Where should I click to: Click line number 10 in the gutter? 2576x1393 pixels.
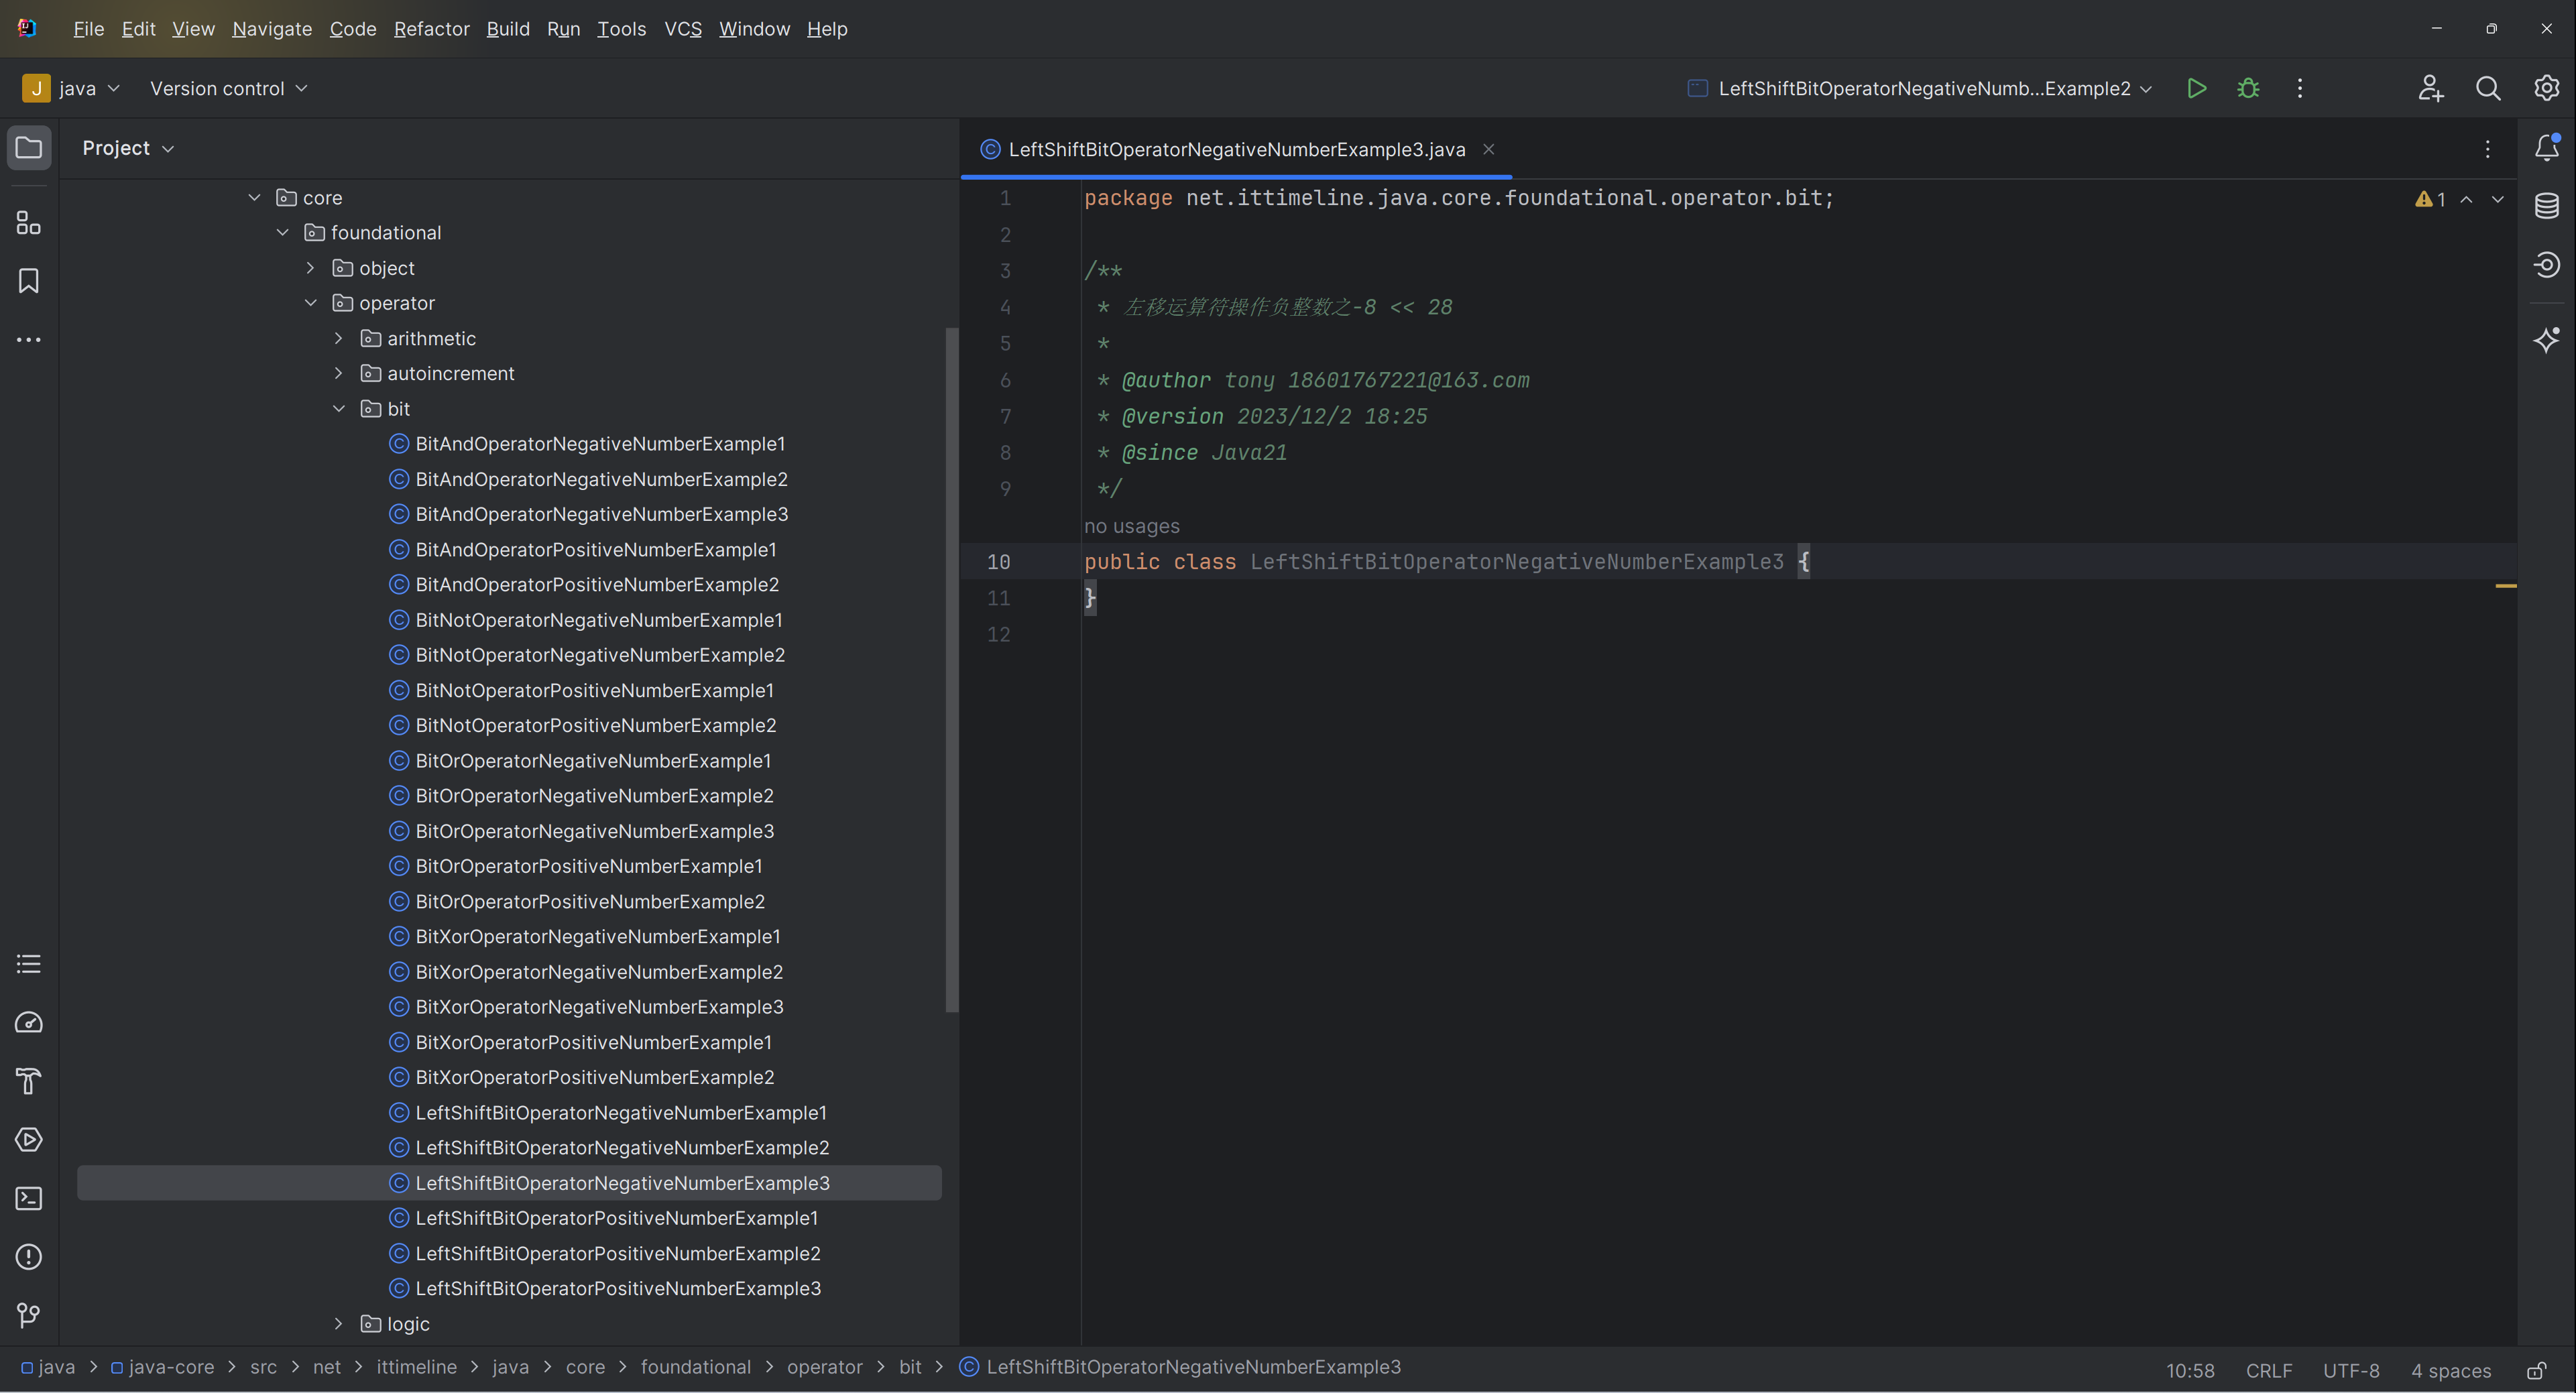(x=998, y=562)
